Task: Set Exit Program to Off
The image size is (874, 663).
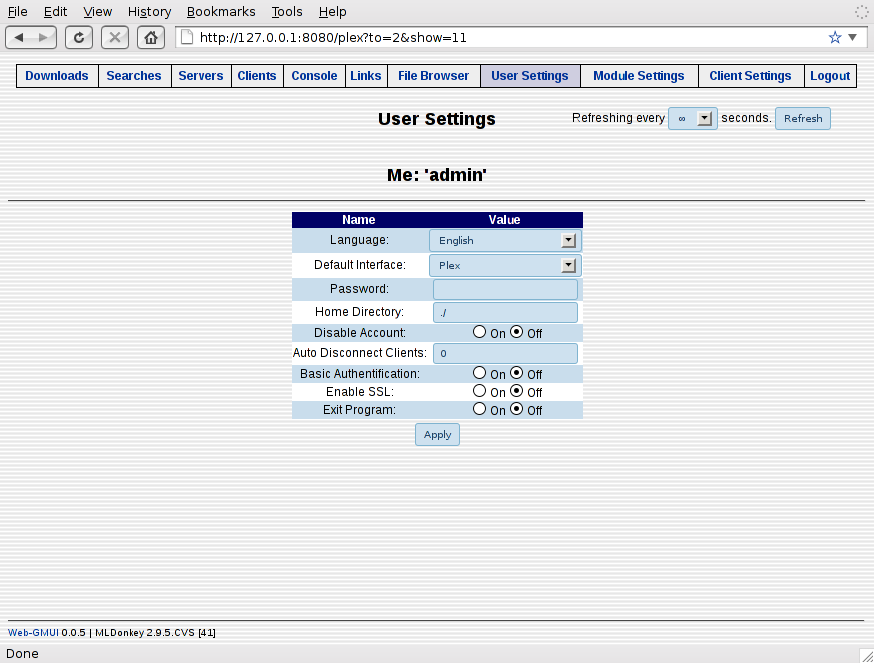Action: pyautogui.click(x=517, y=409)
